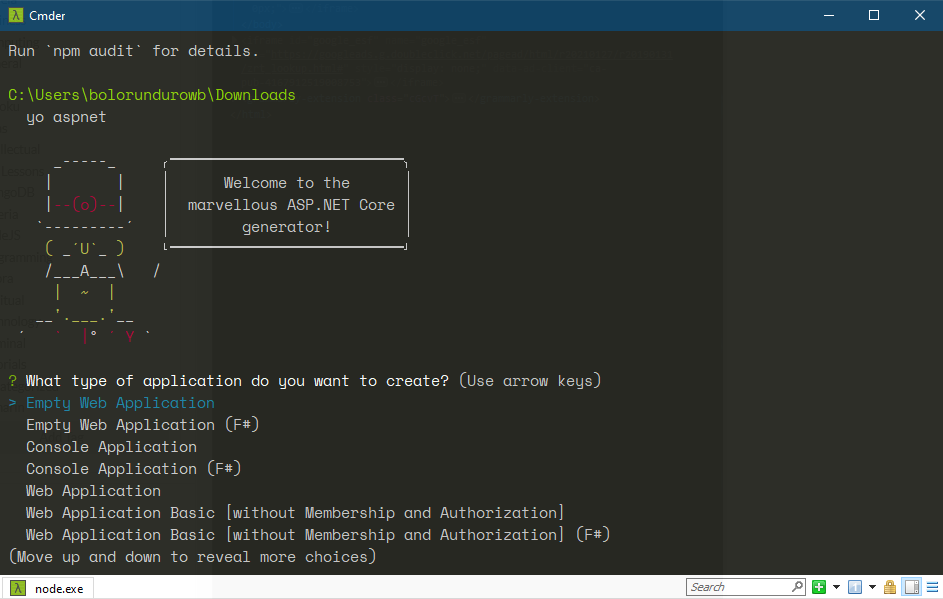The height and width of the screenshot is (599, 943).
Task: Select Web Application Basic (F#) option
Action: pyautogui.click(x=318, y=535)
